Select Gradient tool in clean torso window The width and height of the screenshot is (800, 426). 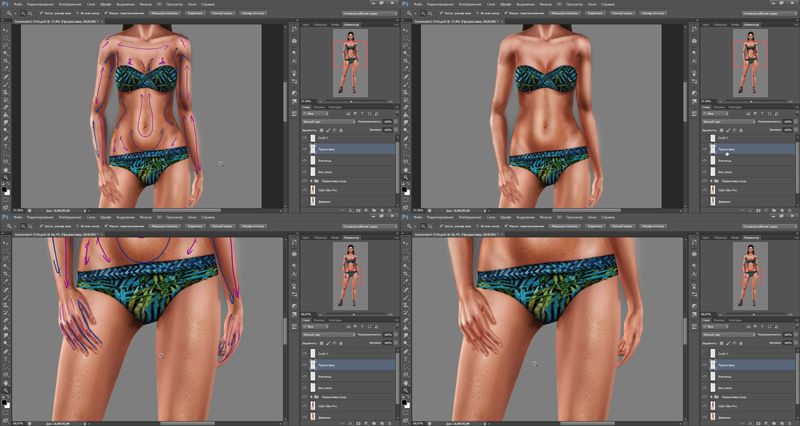click(x=406, y=115)
